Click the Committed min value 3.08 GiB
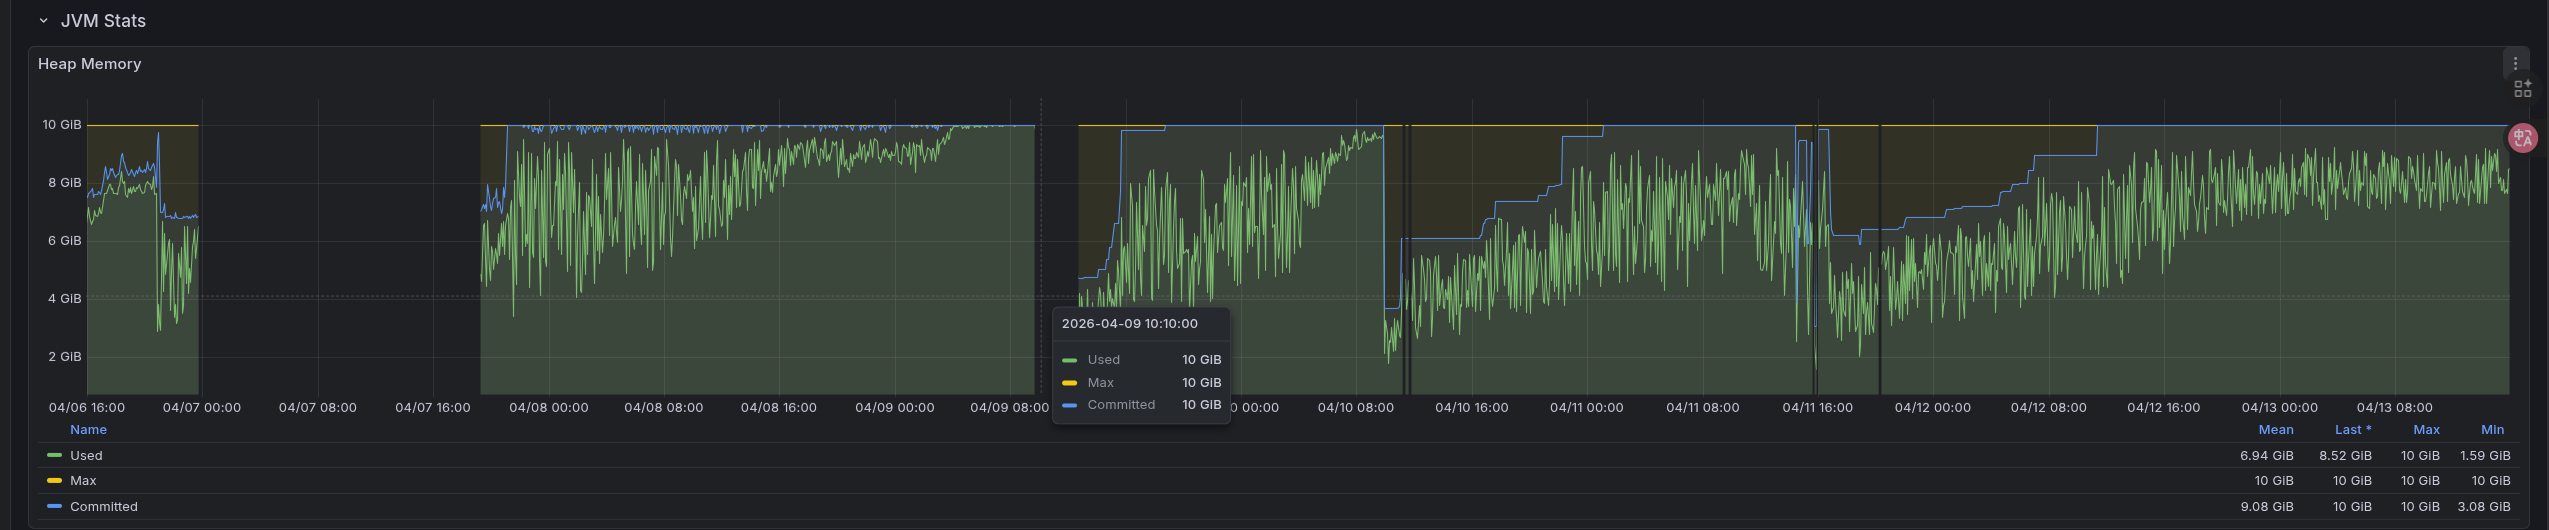Viewport: 2549px width, 530px height. [x=2484, y=507]
